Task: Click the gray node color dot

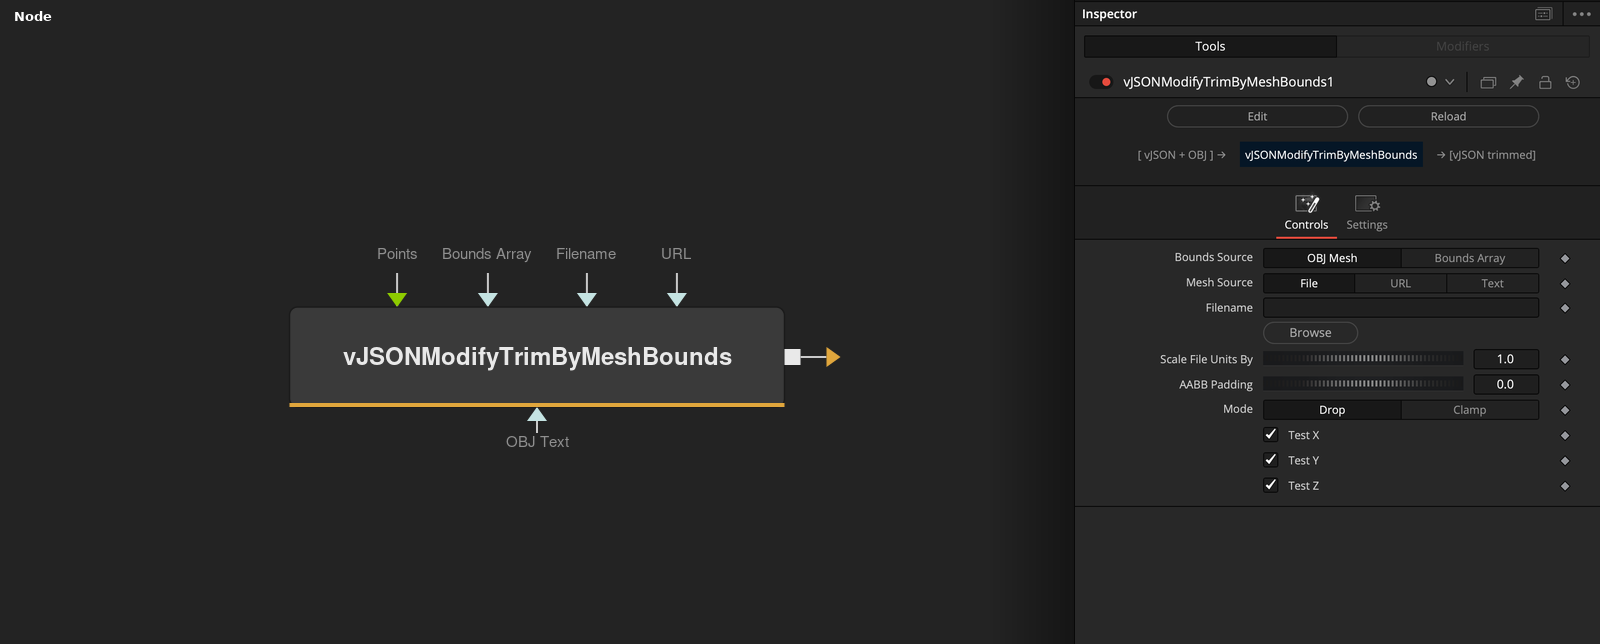Action: [x=1431, y=82]
